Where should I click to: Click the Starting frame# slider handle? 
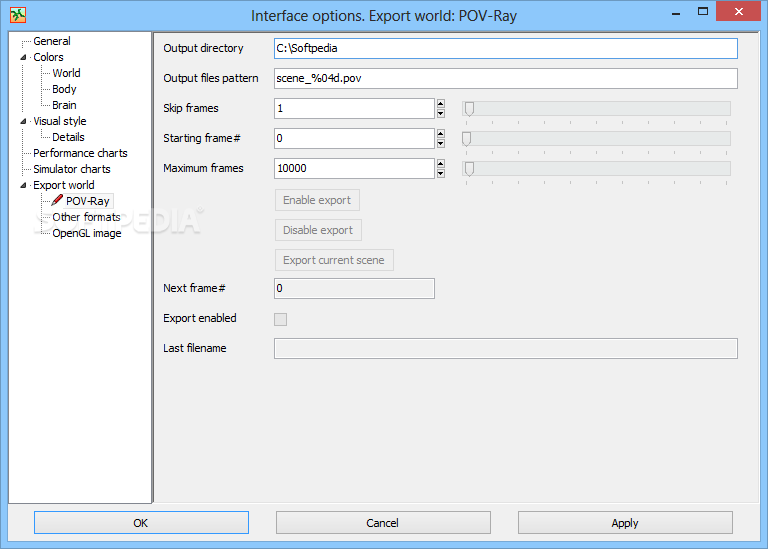(x=467, y=139)
